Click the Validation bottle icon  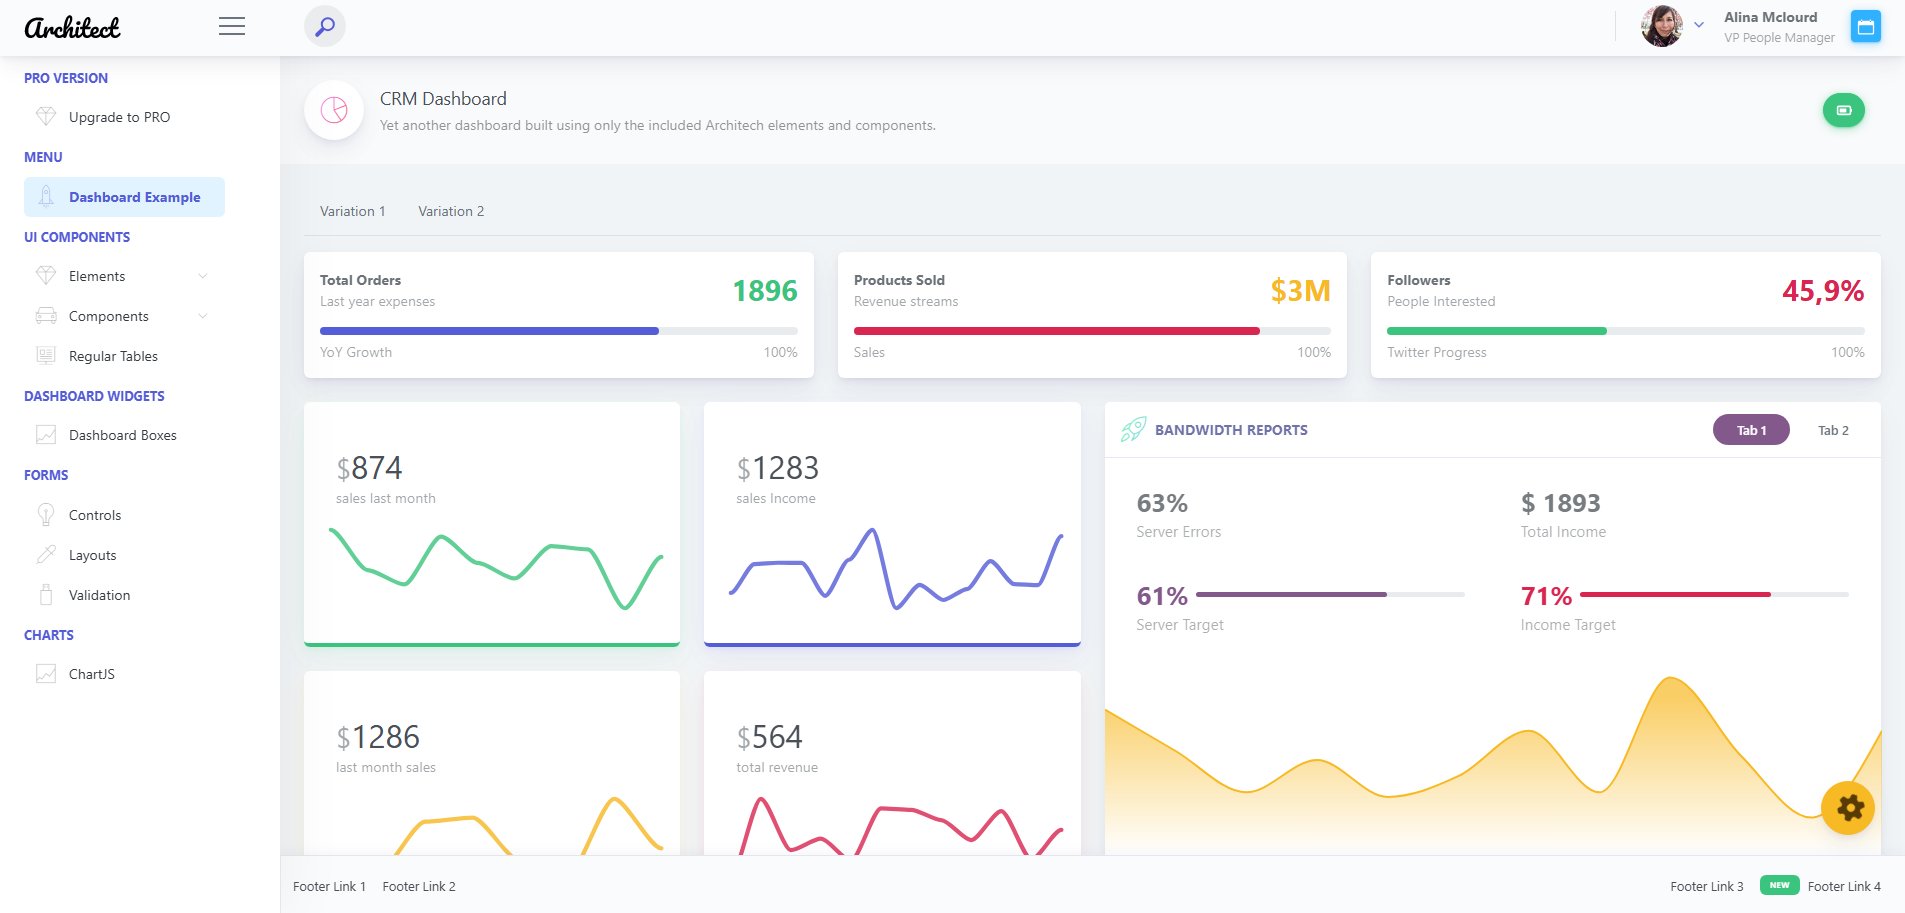click(46, 595)
